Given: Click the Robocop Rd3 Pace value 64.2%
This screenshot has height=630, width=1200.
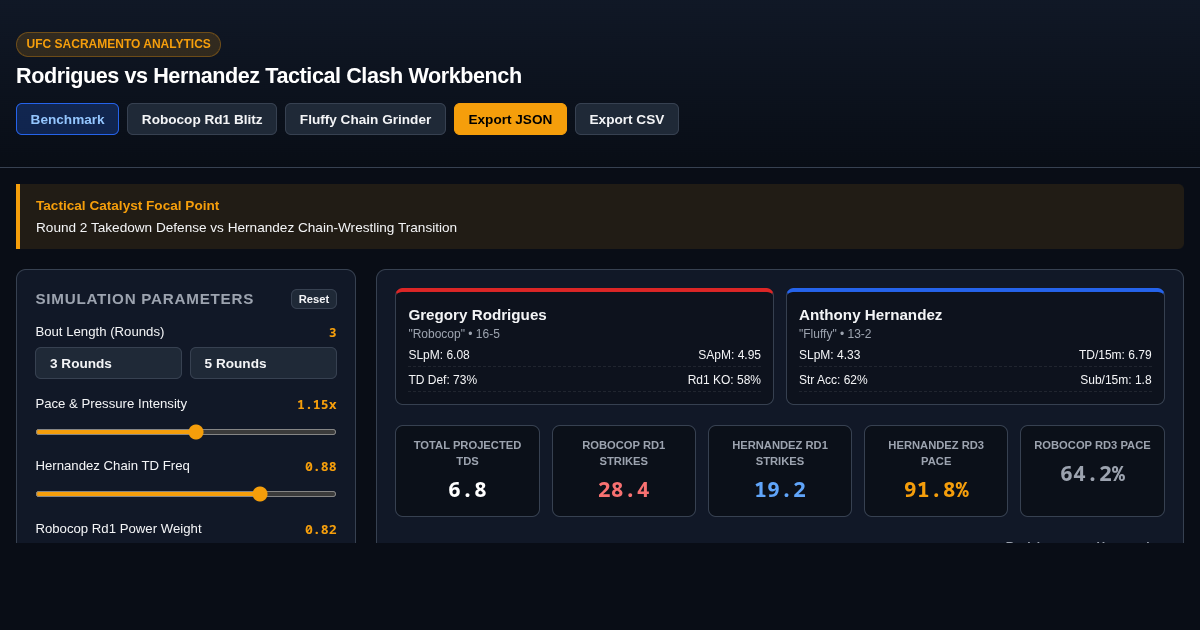Looking at the screenshot, I should 1092,474.
